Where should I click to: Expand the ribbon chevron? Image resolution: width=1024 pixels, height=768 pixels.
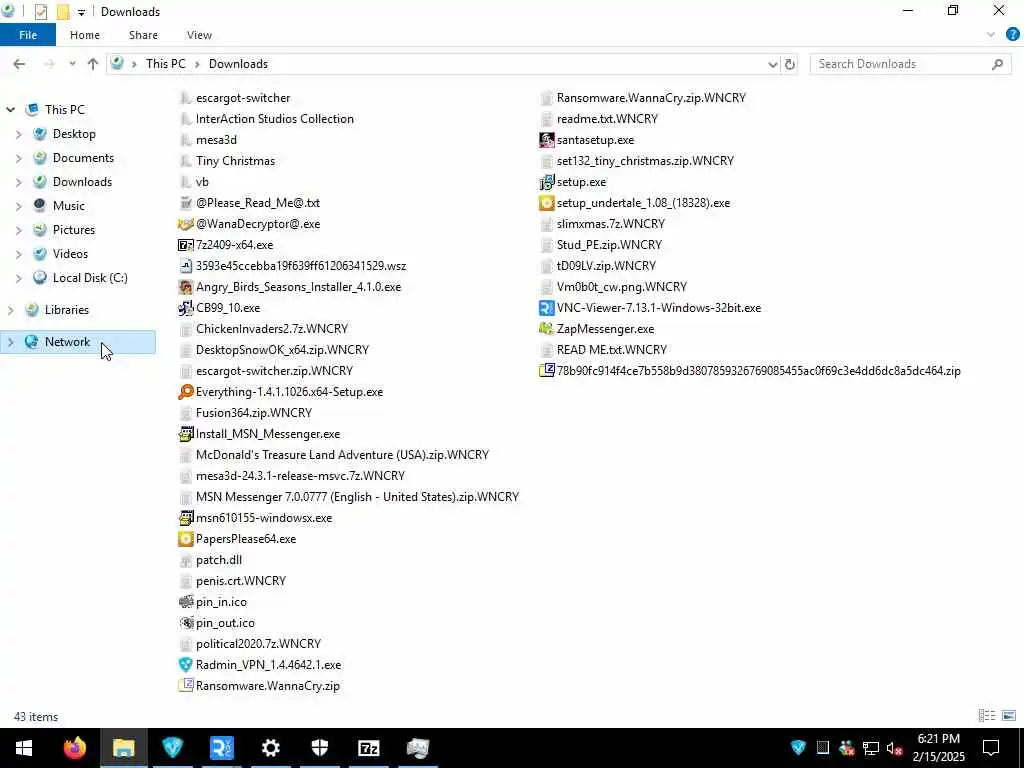(x=991, y=35)
